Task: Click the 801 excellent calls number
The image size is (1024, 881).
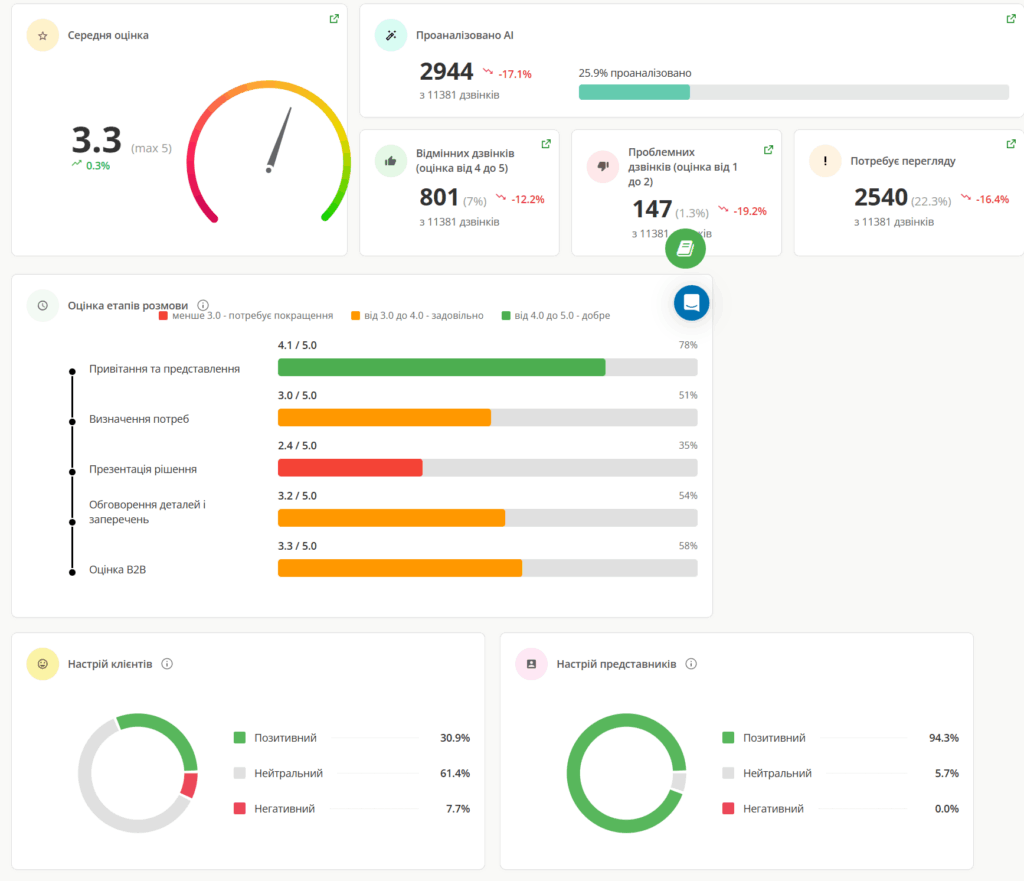Action: point(439,197)
